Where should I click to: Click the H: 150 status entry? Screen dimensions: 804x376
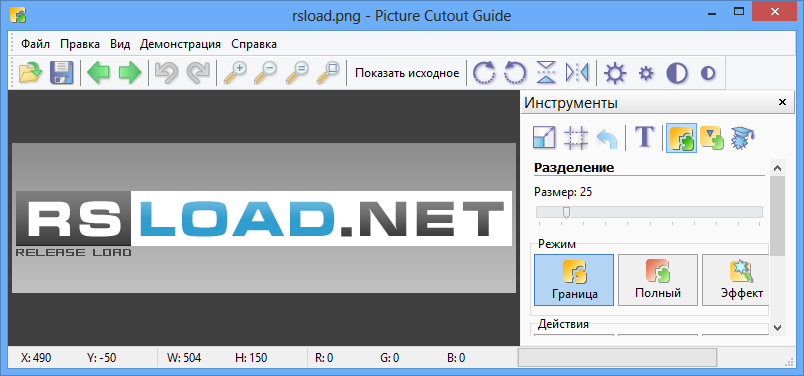click(251, 358)
